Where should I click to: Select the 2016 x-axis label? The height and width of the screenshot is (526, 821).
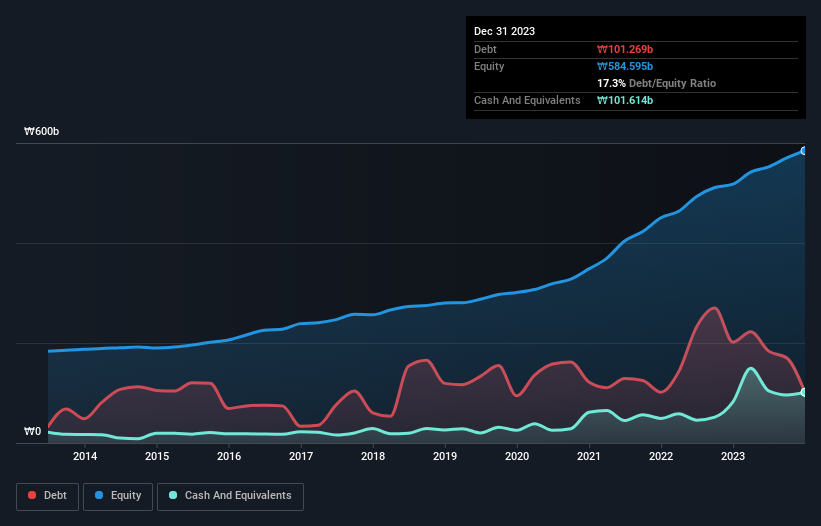[x=229, y=456]
